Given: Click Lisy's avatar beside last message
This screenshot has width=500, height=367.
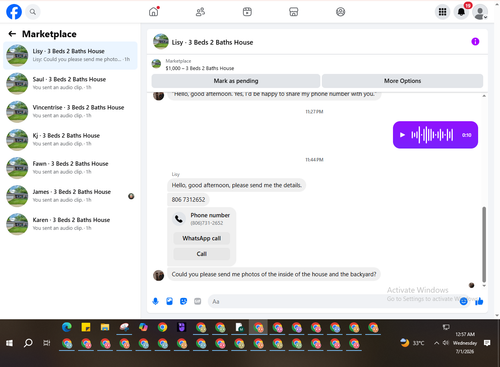Looking at the screenshot, I should [158, 275].
